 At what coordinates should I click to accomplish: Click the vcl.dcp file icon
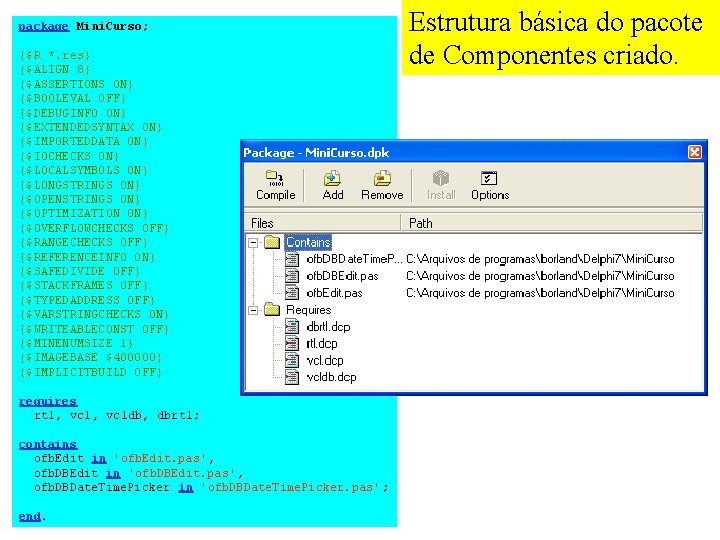[x=292, y=360]
